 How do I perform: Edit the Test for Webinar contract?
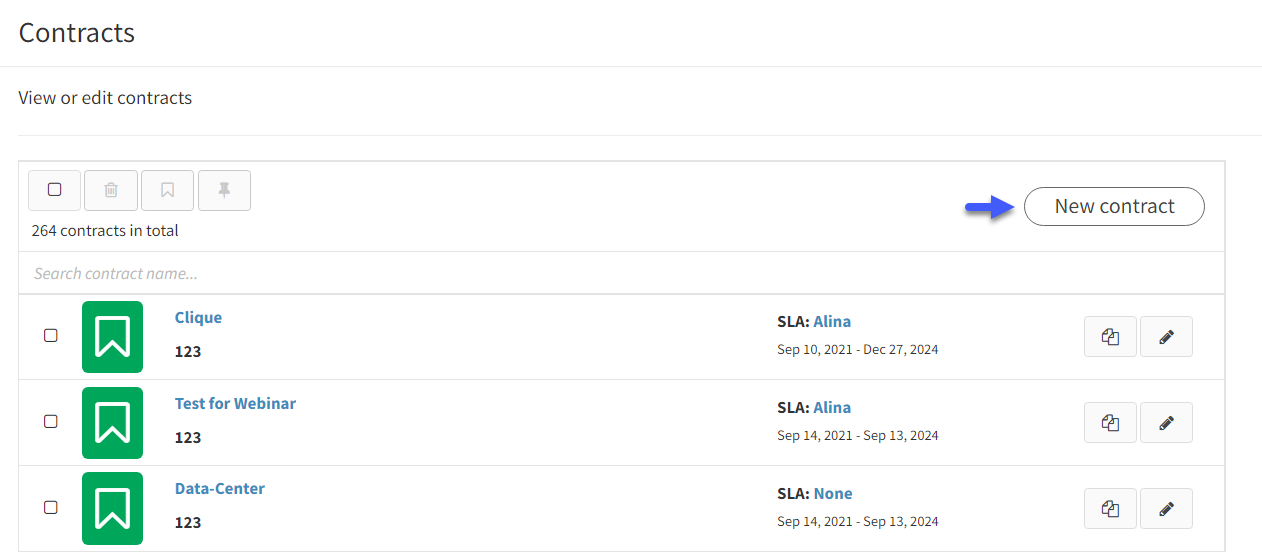pyautogui.click(x=1166, y=423)
